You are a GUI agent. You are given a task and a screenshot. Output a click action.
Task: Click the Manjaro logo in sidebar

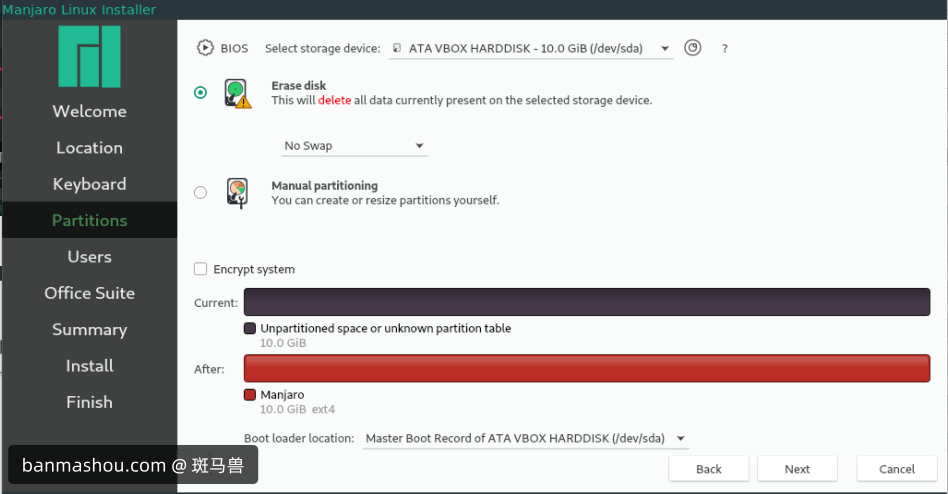pyautogui.click(x=89, y=56)
